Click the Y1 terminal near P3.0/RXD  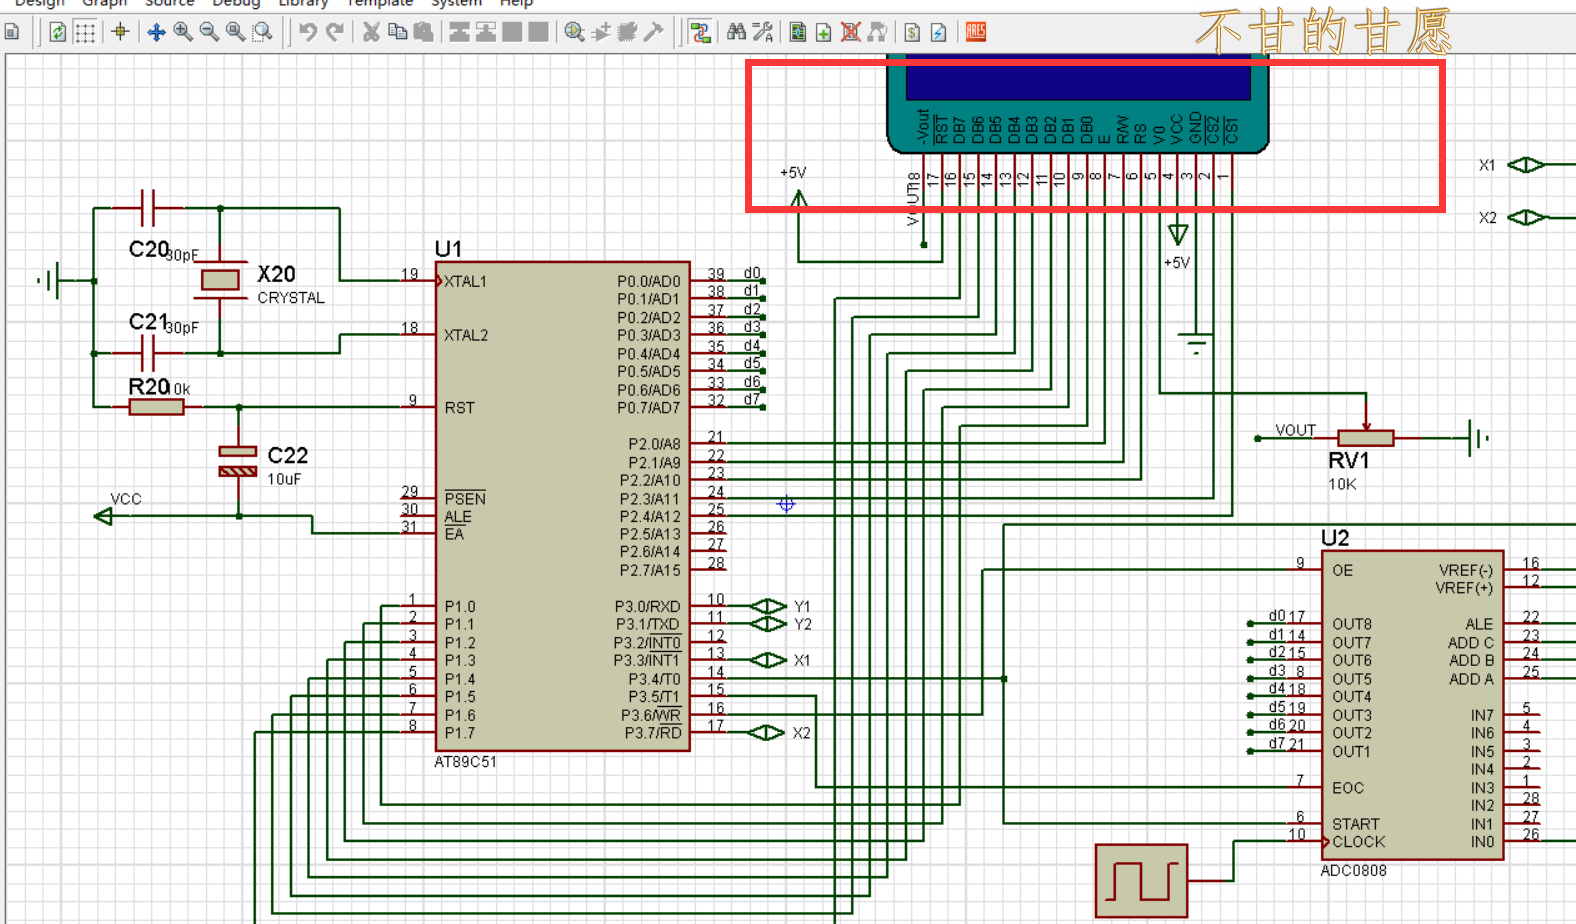coord(768,606)
